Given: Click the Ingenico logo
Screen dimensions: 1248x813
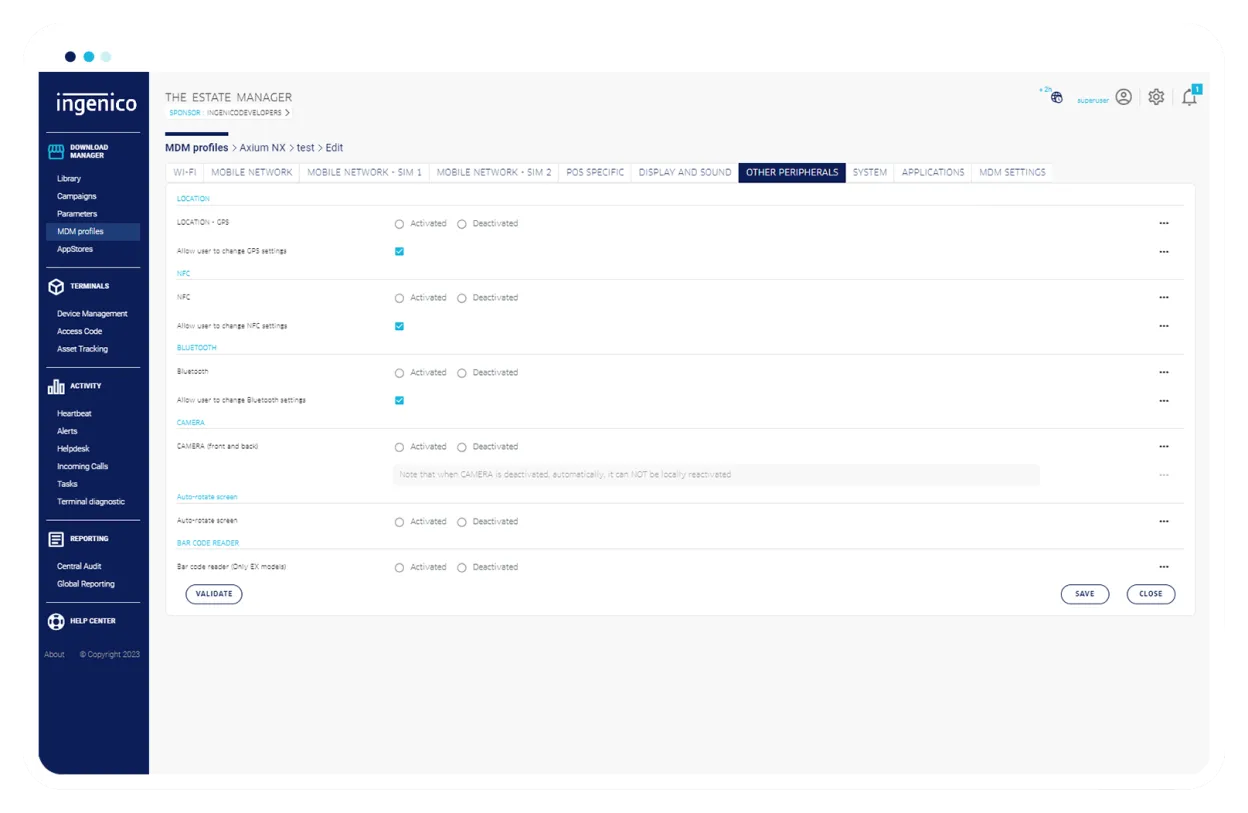Looking at the screenshot, I should tap(96, 103).
